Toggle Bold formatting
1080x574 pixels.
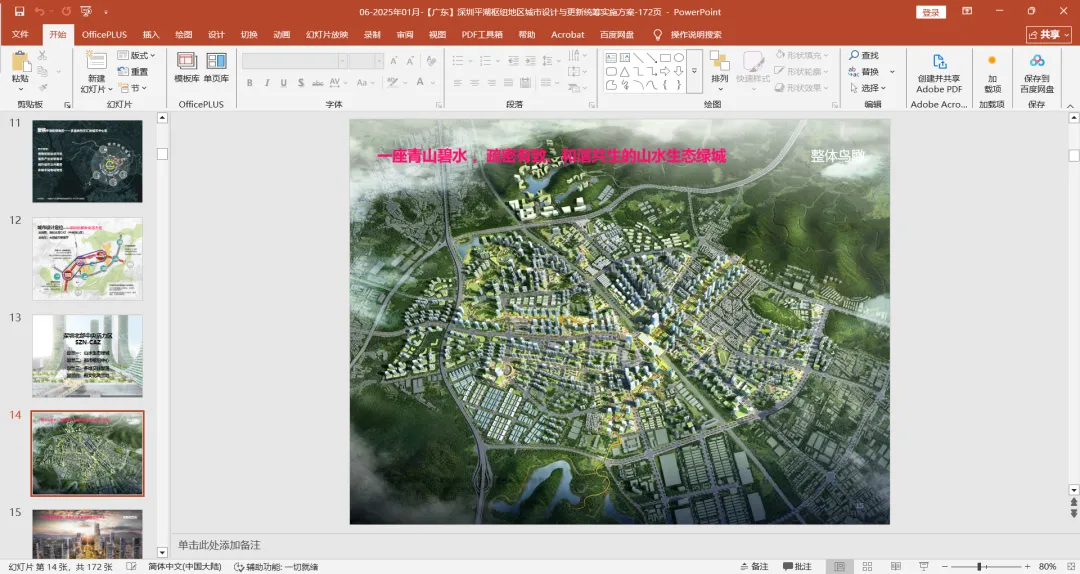pyautogui.click(x=249, y=83)
